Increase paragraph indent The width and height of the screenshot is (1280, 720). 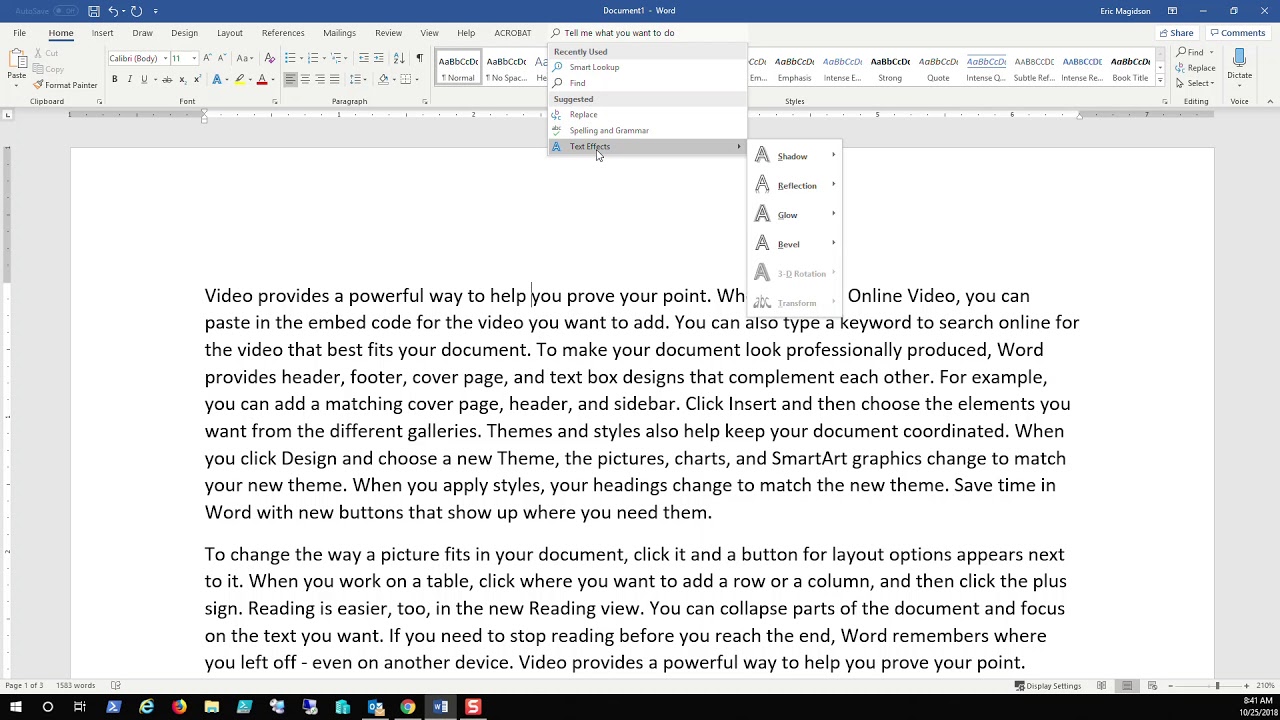pyautogui.click(x=379, y=59)
